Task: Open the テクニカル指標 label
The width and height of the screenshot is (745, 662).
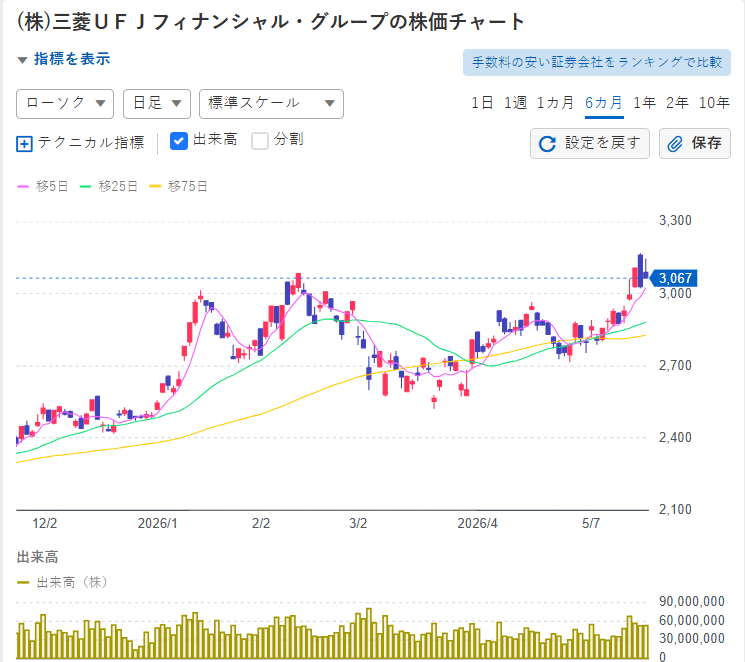Action: pyautogui.click(x=91, y=143)
